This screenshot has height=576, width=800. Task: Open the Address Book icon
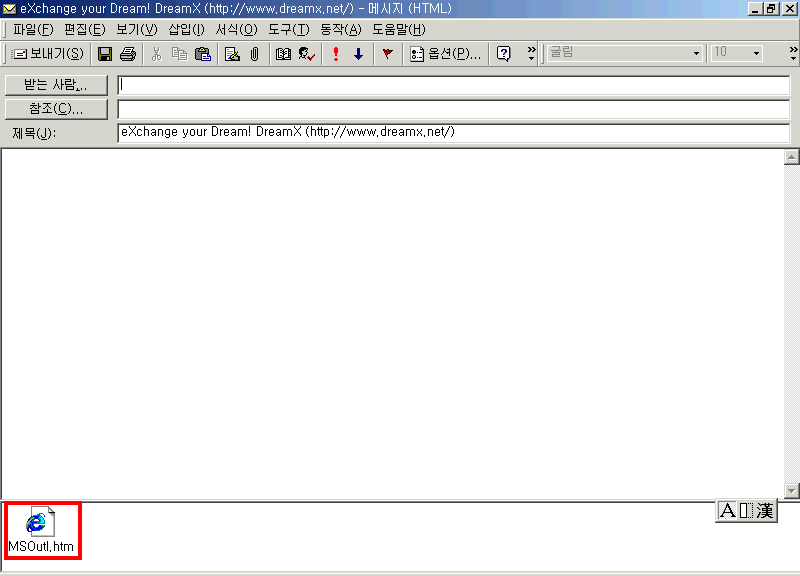(284, 54)
